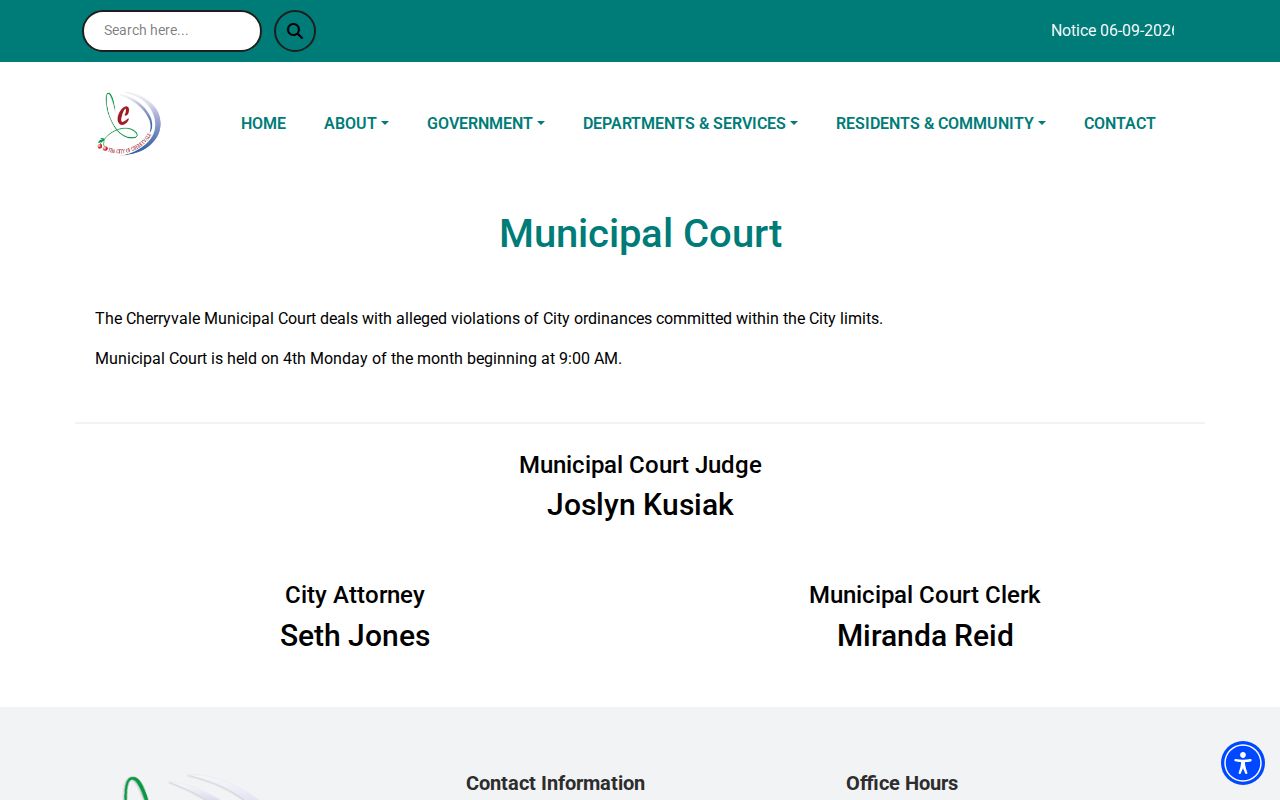Viewport: 1280px width, 800px height.
Task: Select judge name Joslyn Kusiak
Action: click(x=640, y=505)
